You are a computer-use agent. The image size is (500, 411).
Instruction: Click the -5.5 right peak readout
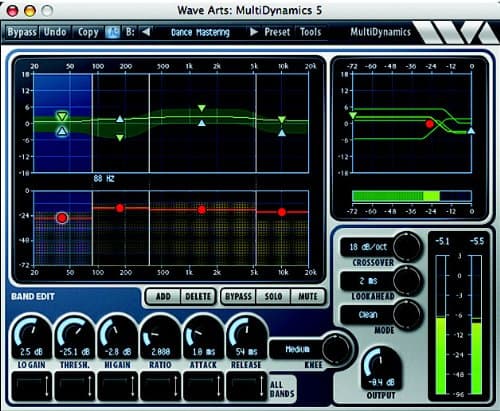click(476, 241)
